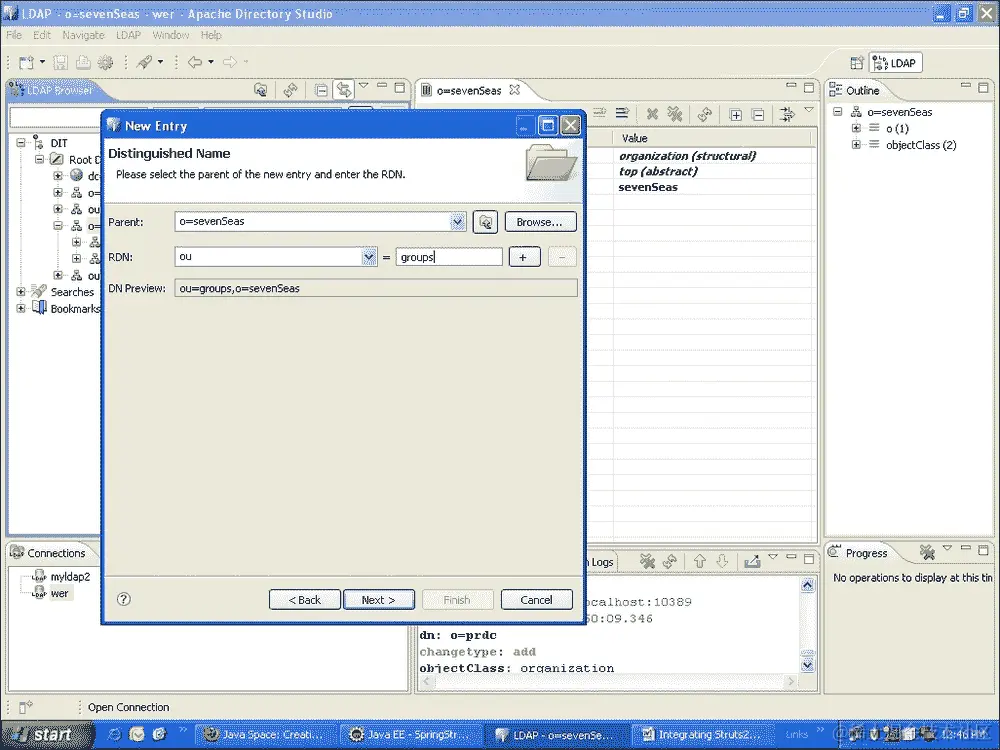Open the back navigation history dropdown arrow
The height and width of the screenshot is (750, 1000).
[211, 62]
